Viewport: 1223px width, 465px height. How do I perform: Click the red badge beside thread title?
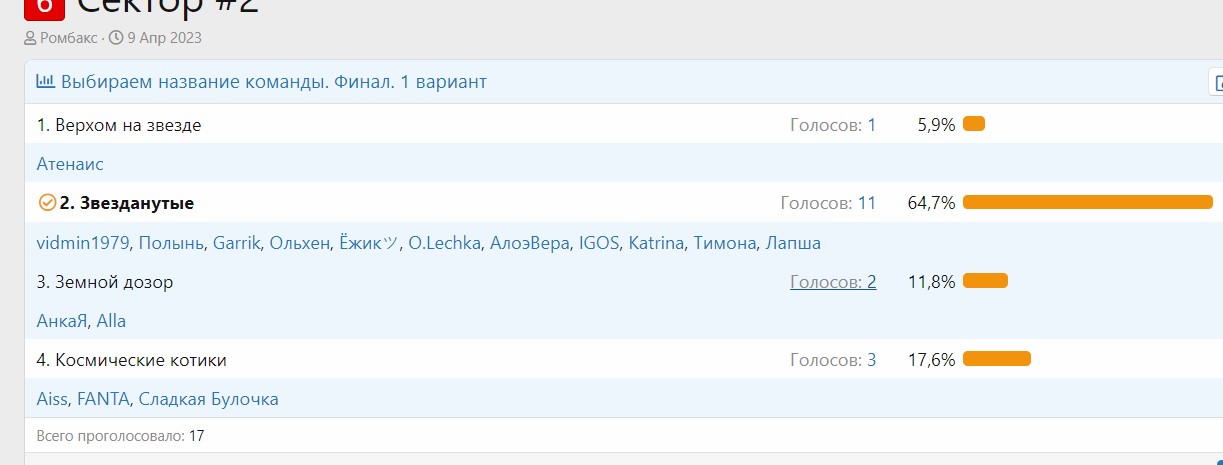pos(44,8)
